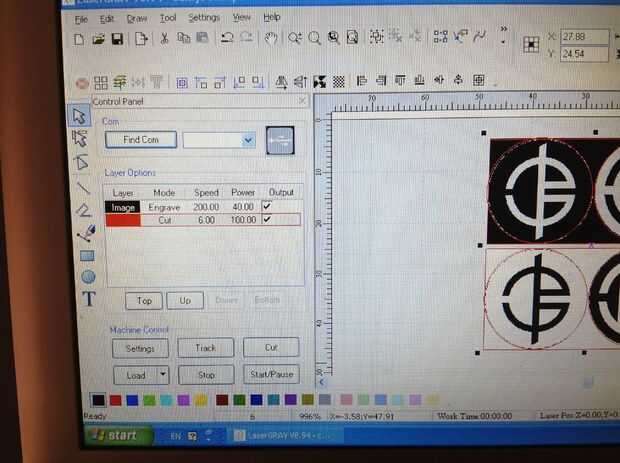Click the EN language indicator in taskbar
Screen dimensions: 620x463
[x=176, y=436]
